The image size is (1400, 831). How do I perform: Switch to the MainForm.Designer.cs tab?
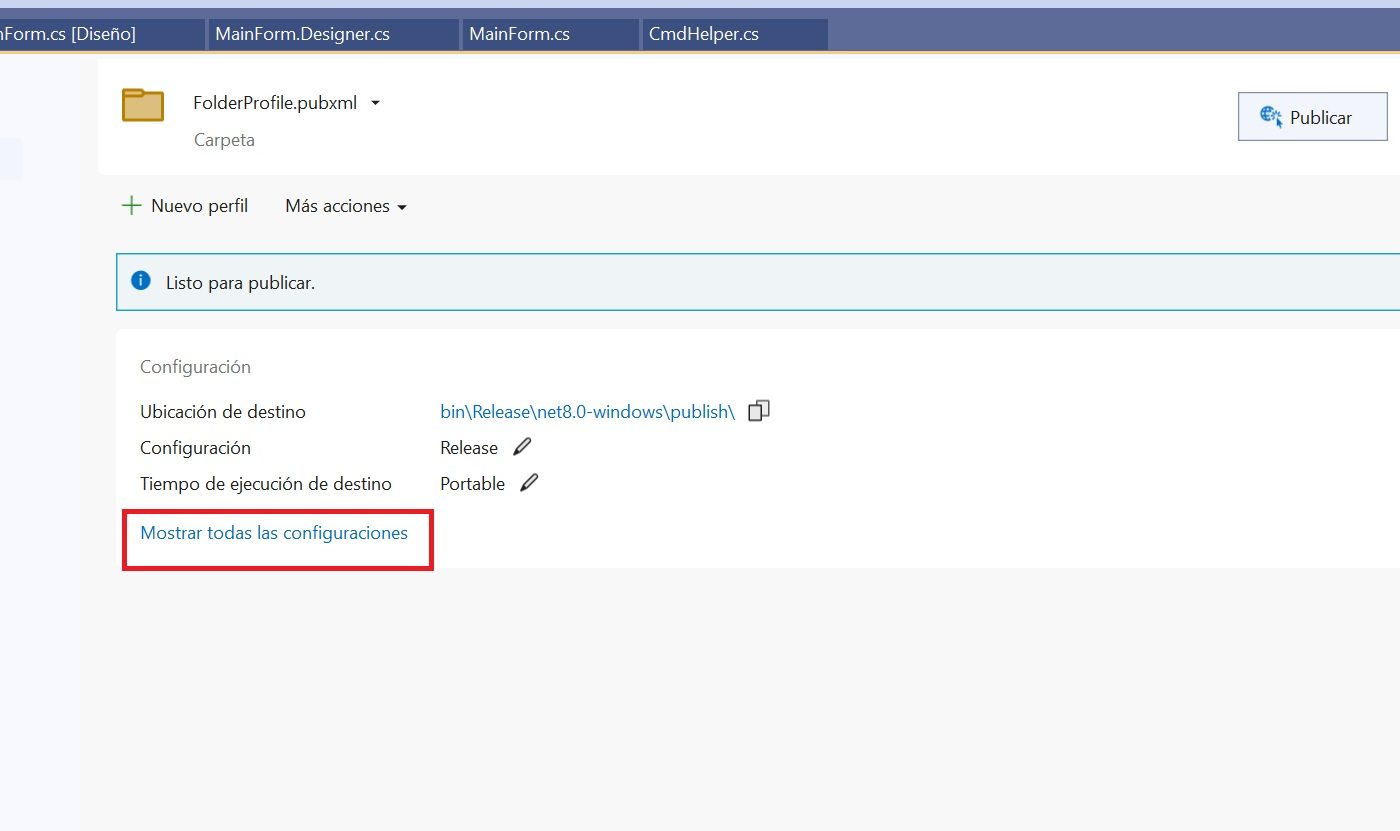[302, 34]
